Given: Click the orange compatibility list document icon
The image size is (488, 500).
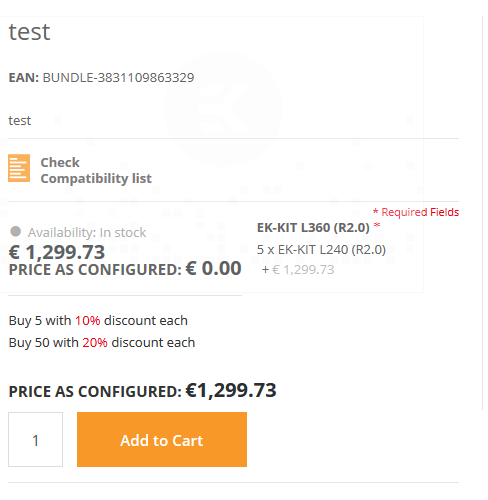Looking at the screenshot, I should pos(19,168).
